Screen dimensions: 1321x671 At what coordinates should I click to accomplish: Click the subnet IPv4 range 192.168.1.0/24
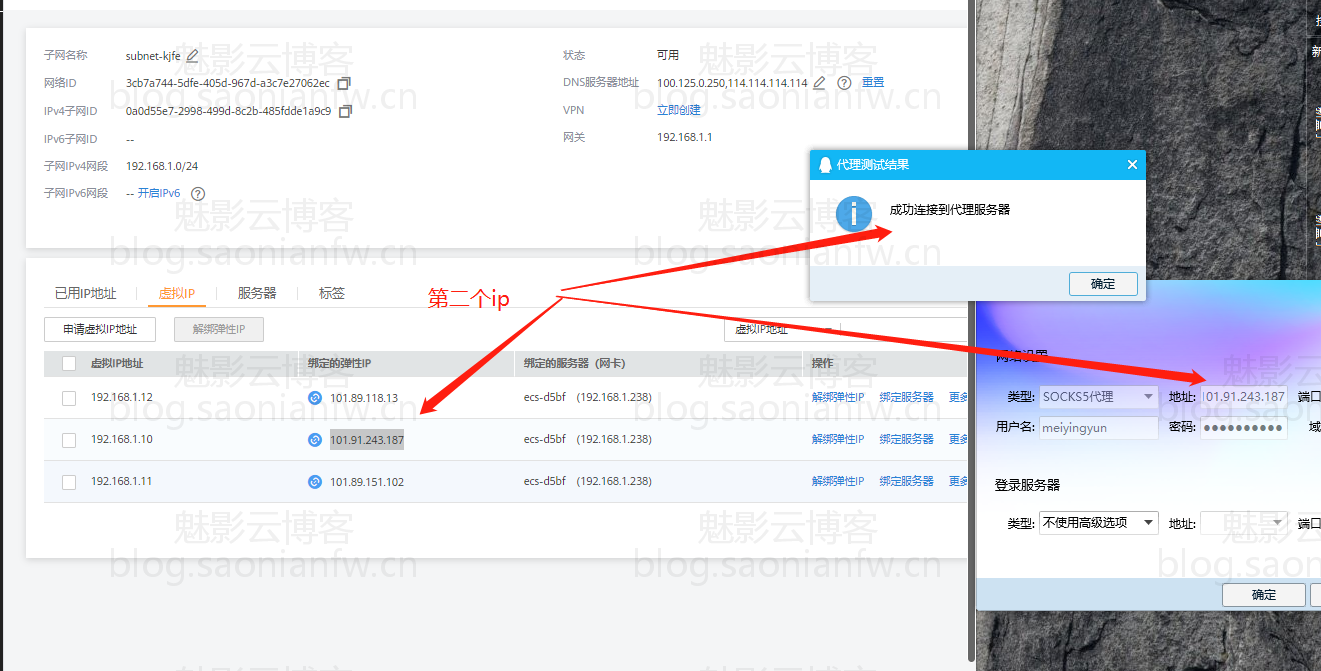pyautogui.click(x=162, y=167)
